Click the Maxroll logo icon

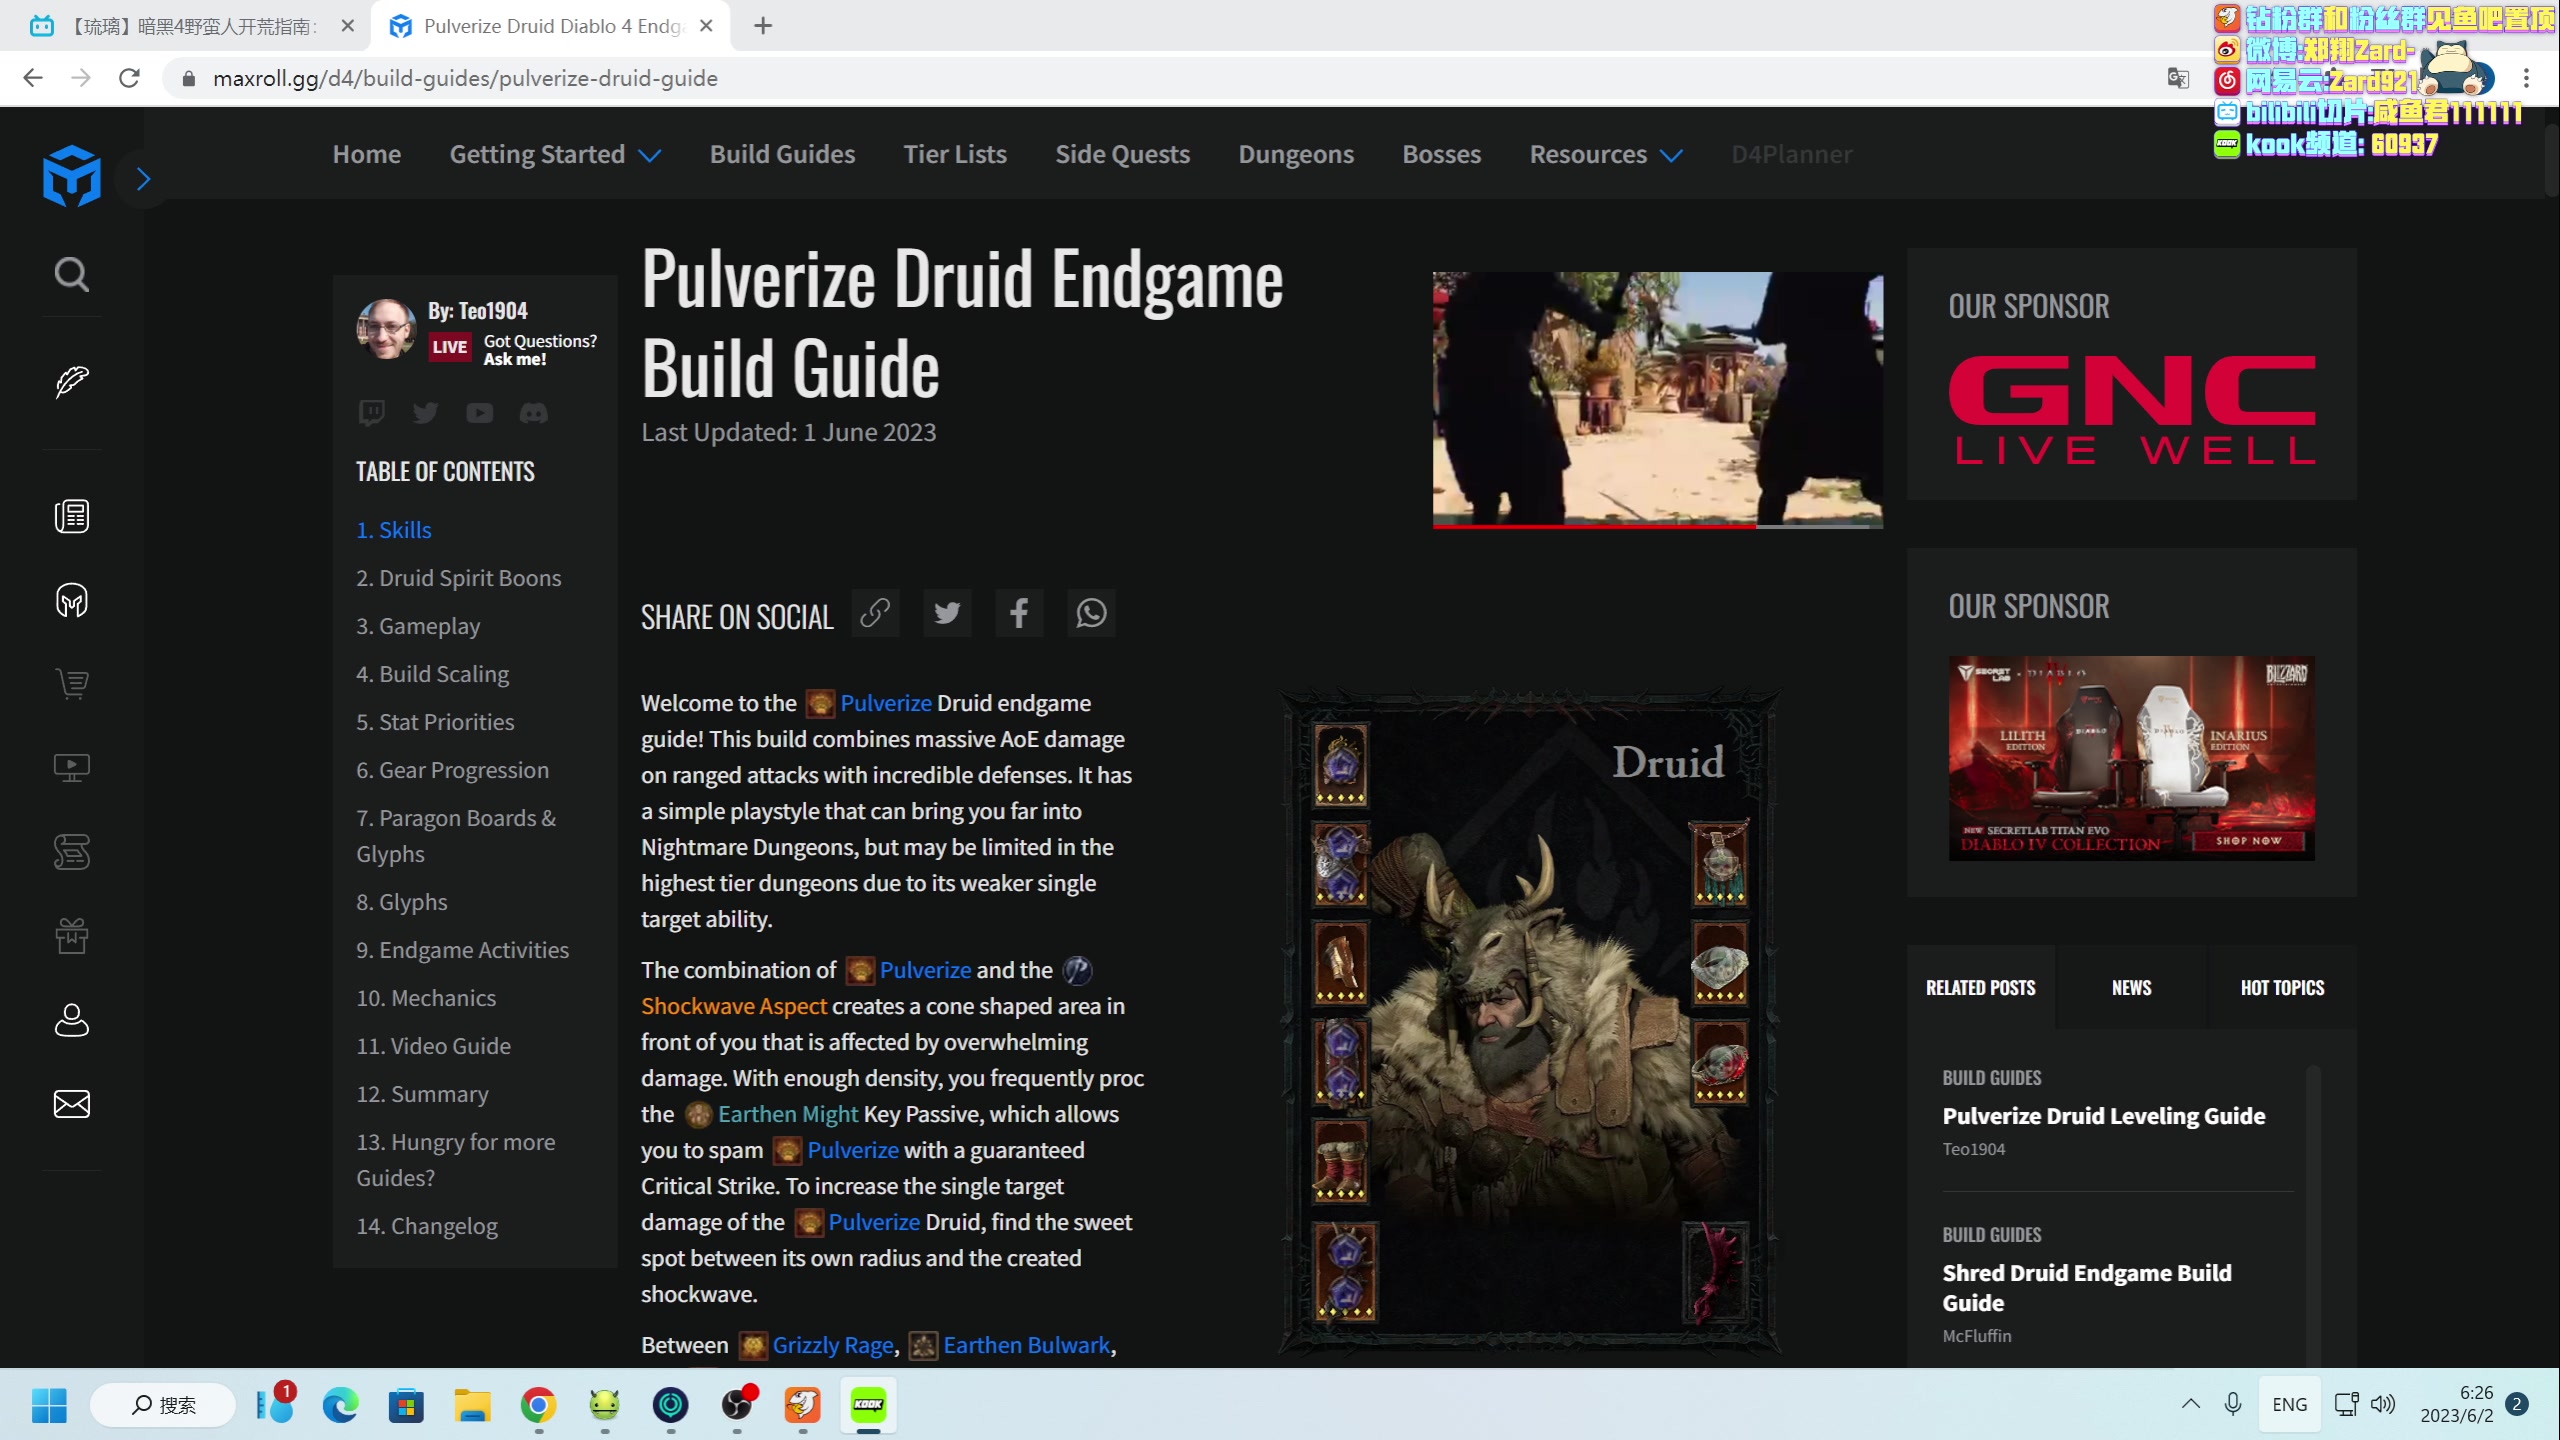coord(72,176)
